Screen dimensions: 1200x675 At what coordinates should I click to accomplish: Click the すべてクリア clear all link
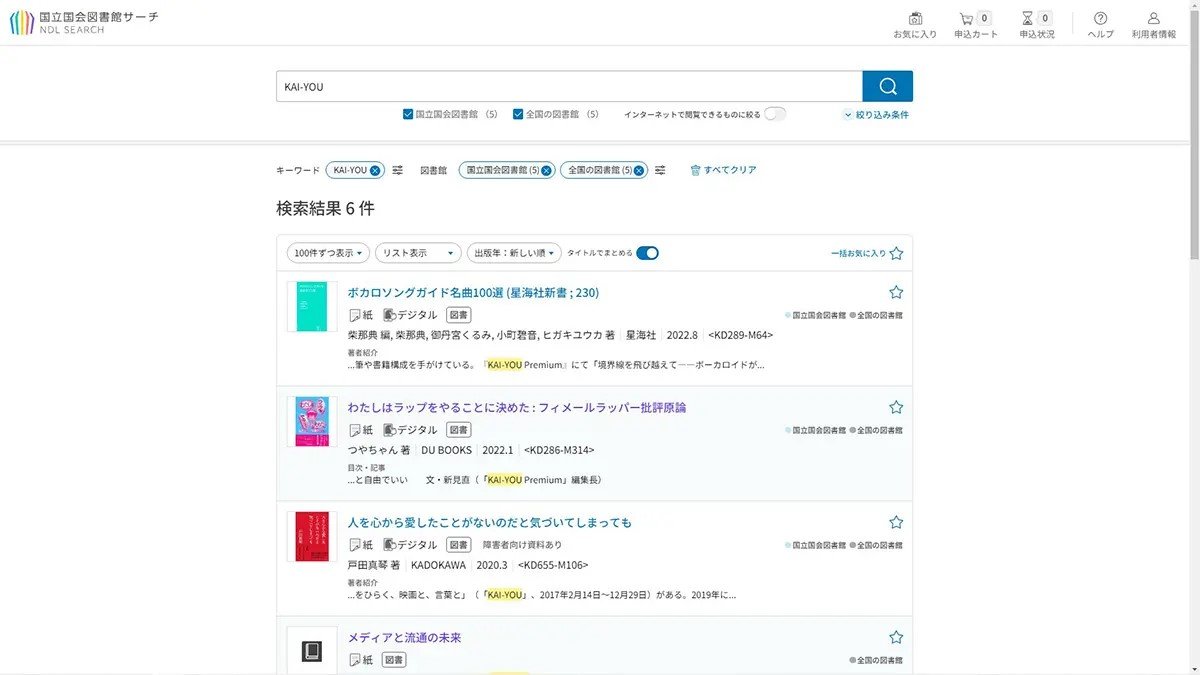(723, 170)
